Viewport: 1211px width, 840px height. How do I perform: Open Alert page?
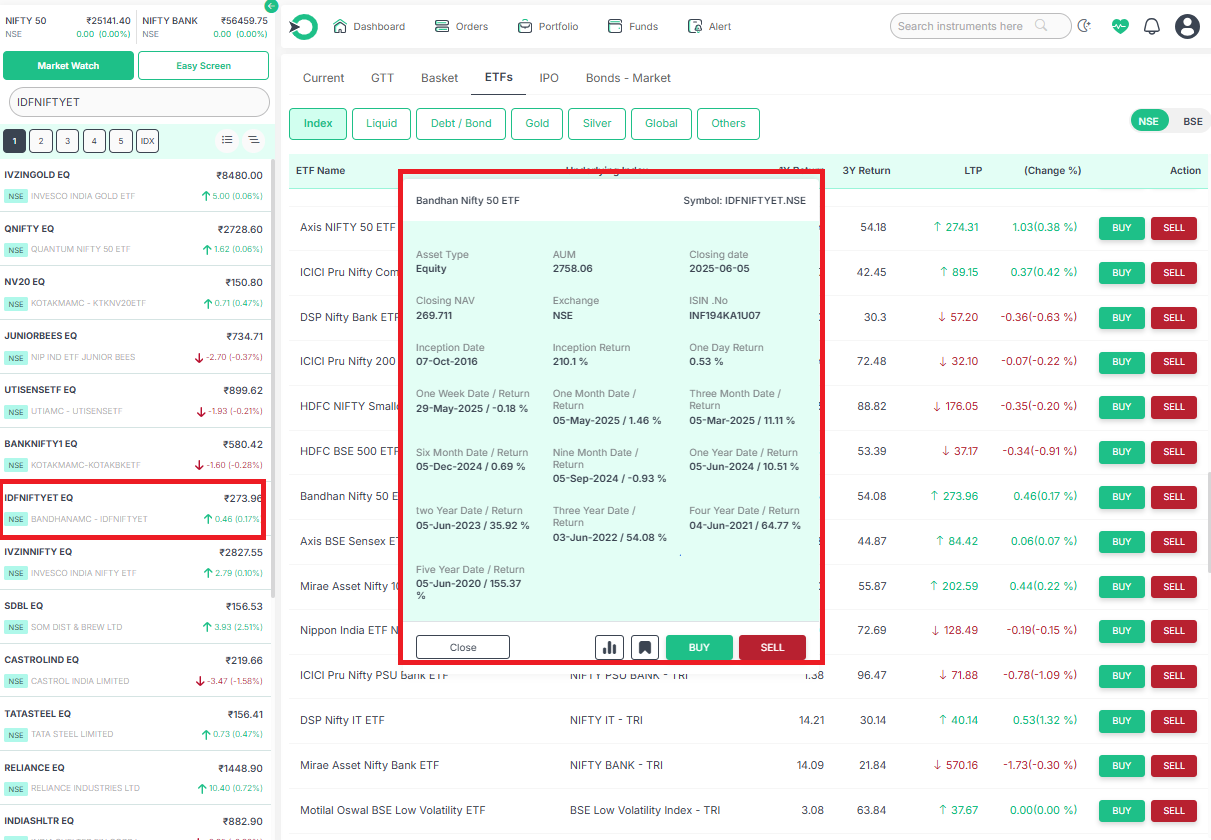(x=710, y=26)
